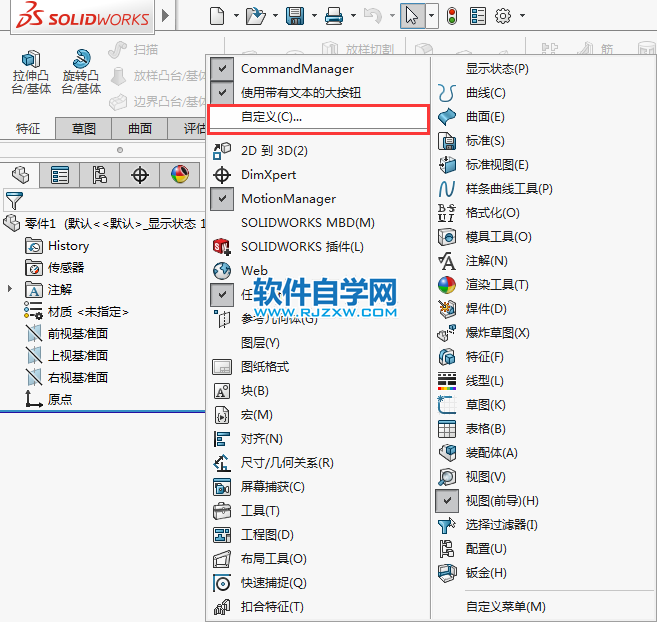Toggle the CommandManager checkbox

pyautogui.click(x=222, y=68)
